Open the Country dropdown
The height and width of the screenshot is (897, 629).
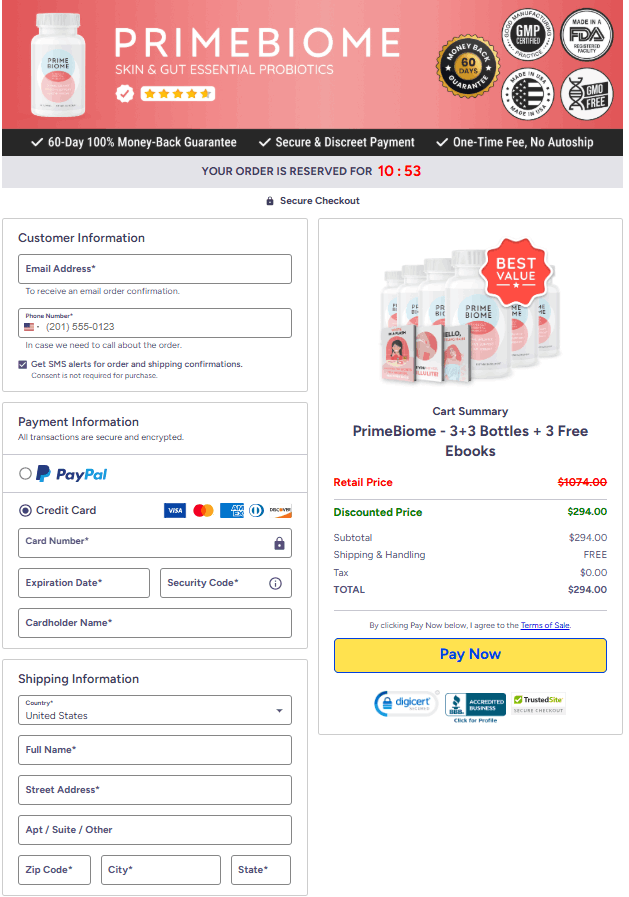click(155, 710)
